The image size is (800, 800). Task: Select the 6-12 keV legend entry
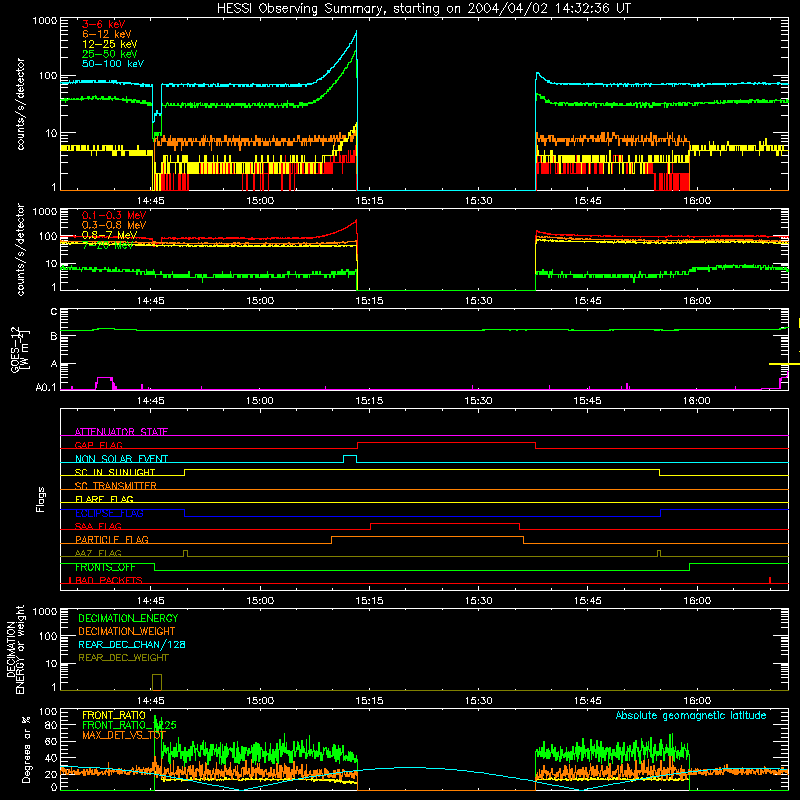(x=106, y=34)
